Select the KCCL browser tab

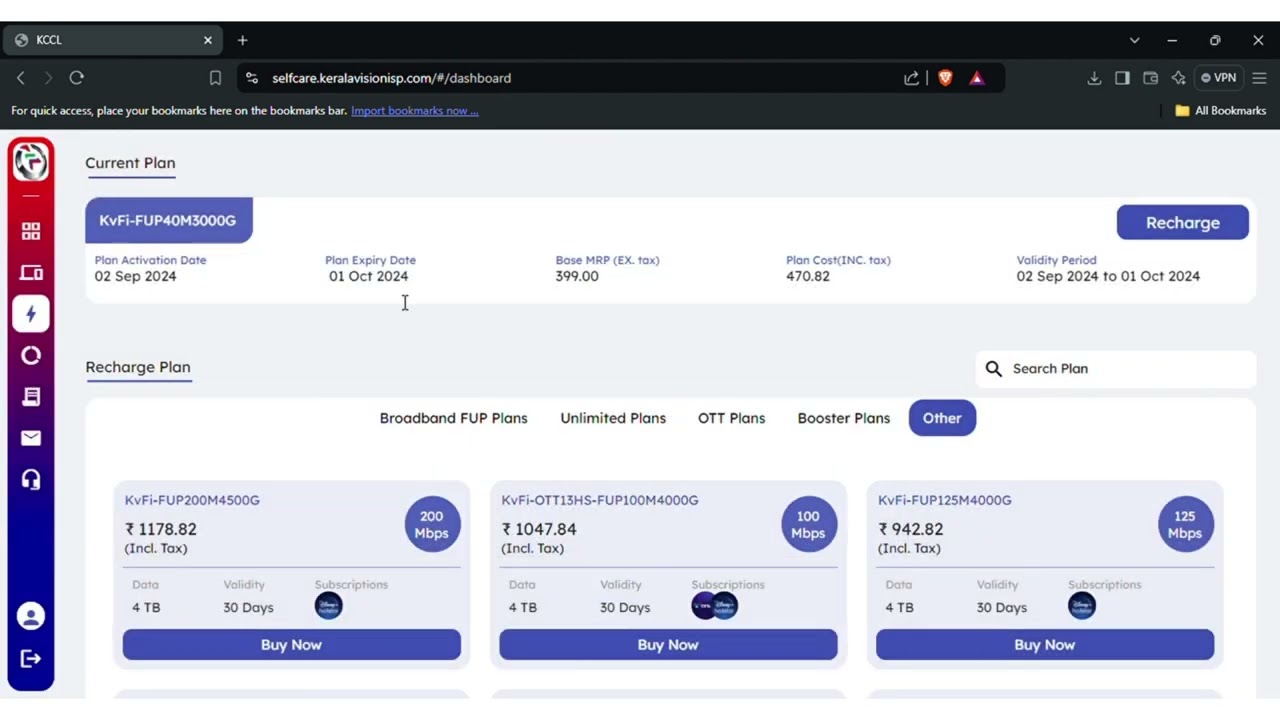click(113, 40)
